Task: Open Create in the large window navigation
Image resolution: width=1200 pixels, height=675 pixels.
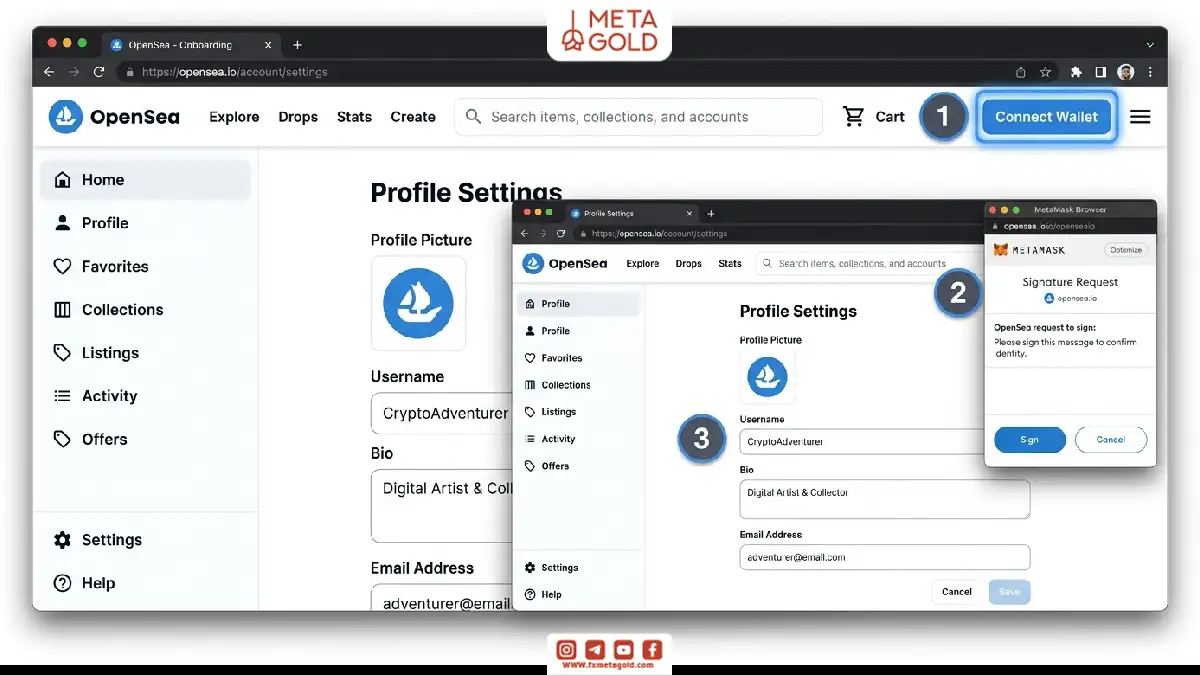Action: point(413,117)
